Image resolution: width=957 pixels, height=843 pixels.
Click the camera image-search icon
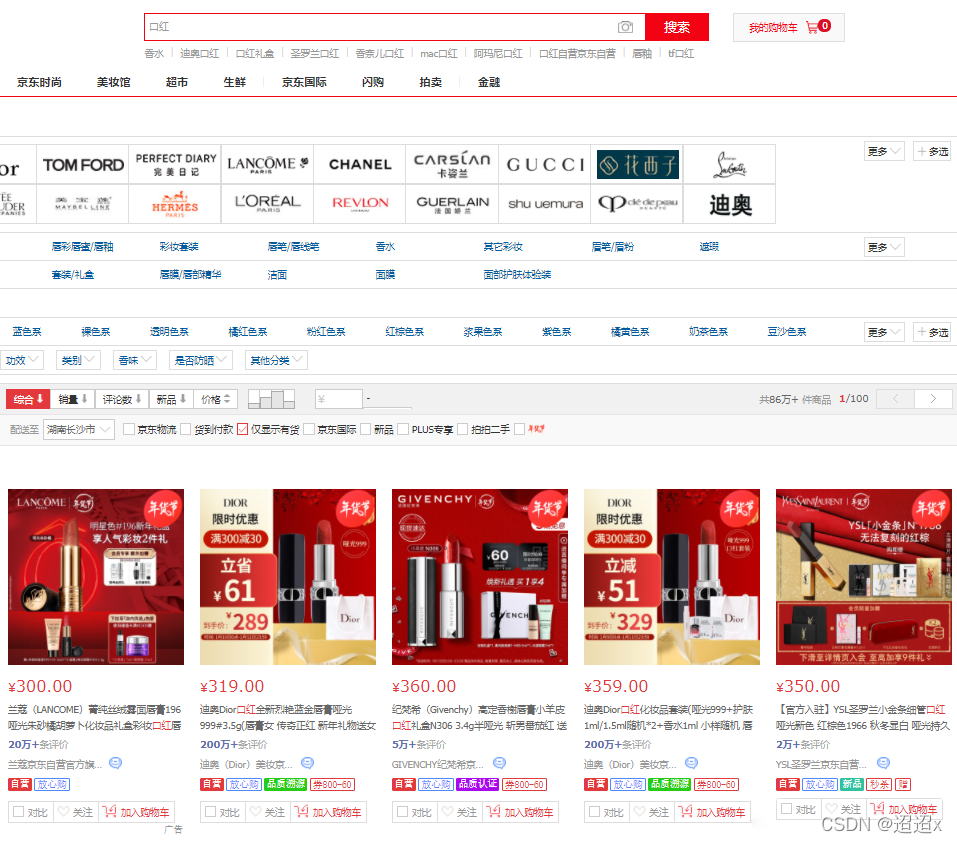coord(625,27)
